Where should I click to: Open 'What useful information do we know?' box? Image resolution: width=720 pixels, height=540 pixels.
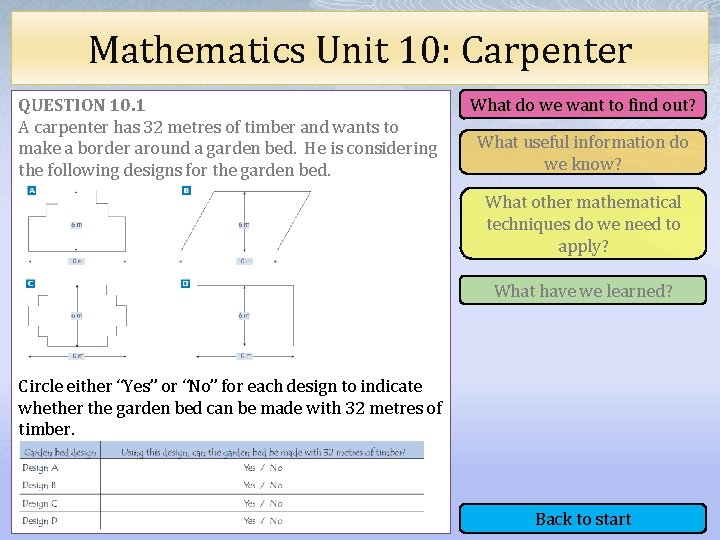tap(583, 152)
